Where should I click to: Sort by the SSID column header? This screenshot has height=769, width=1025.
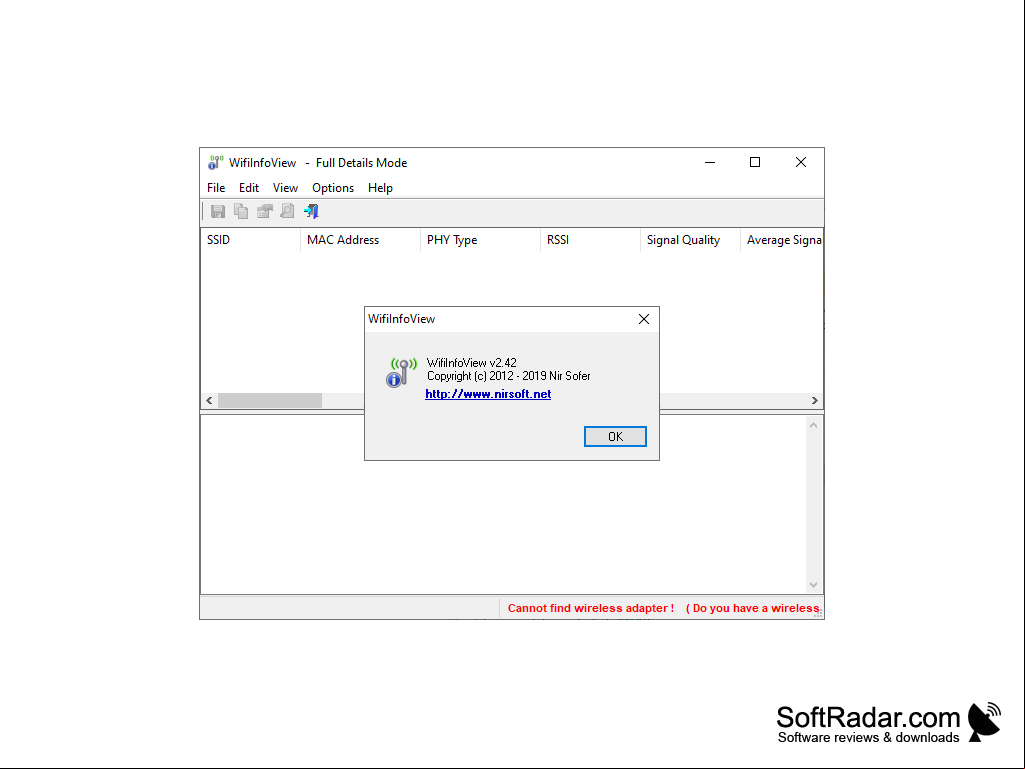250,240
